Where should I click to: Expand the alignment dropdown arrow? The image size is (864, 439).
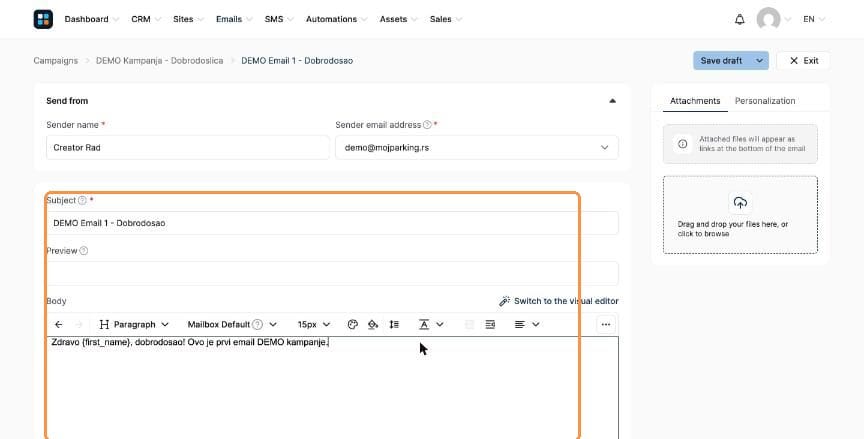tap(536, 324)
